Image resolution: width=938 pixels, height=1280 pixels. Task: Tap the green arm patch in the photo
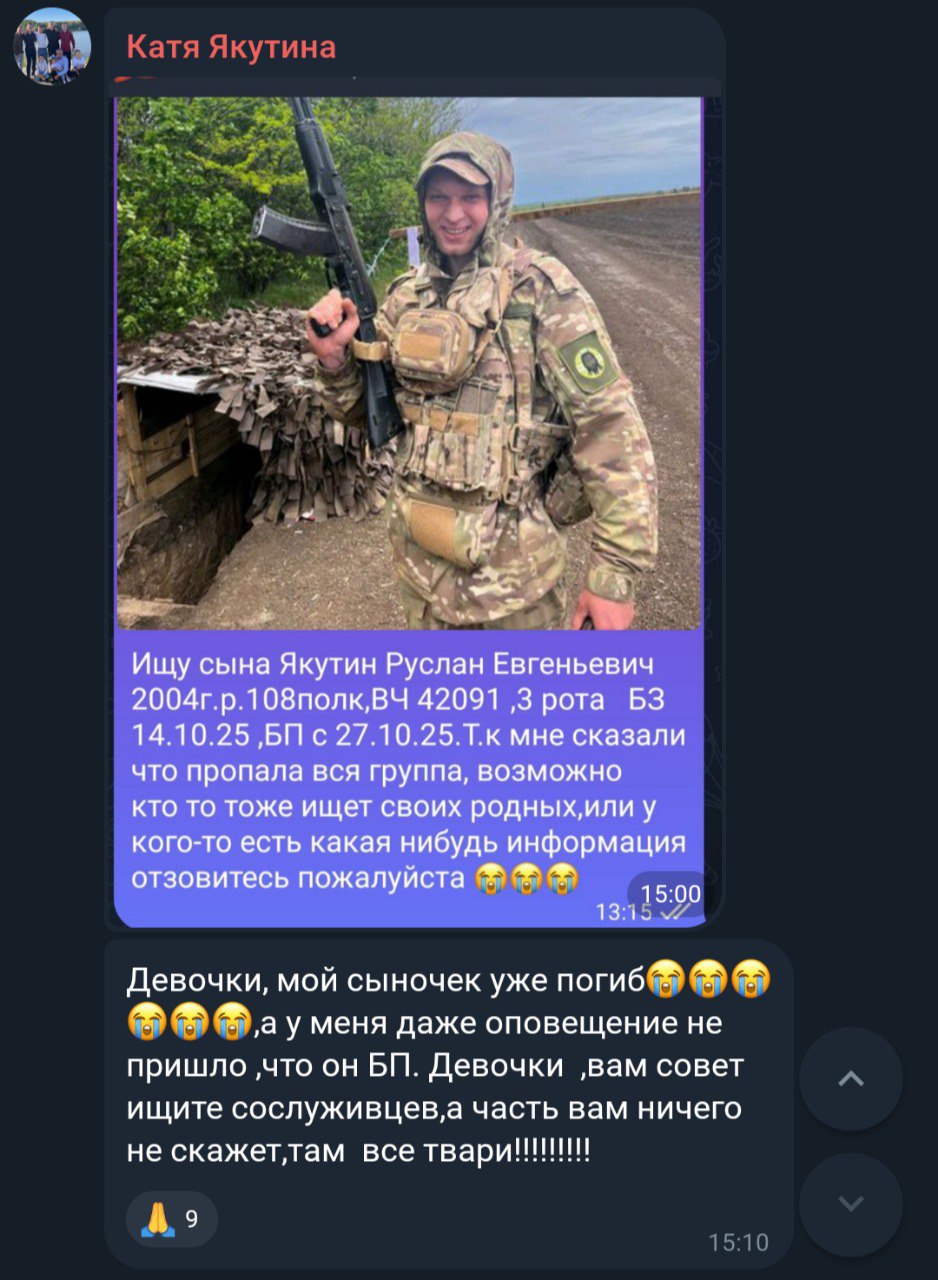(588, 362)
